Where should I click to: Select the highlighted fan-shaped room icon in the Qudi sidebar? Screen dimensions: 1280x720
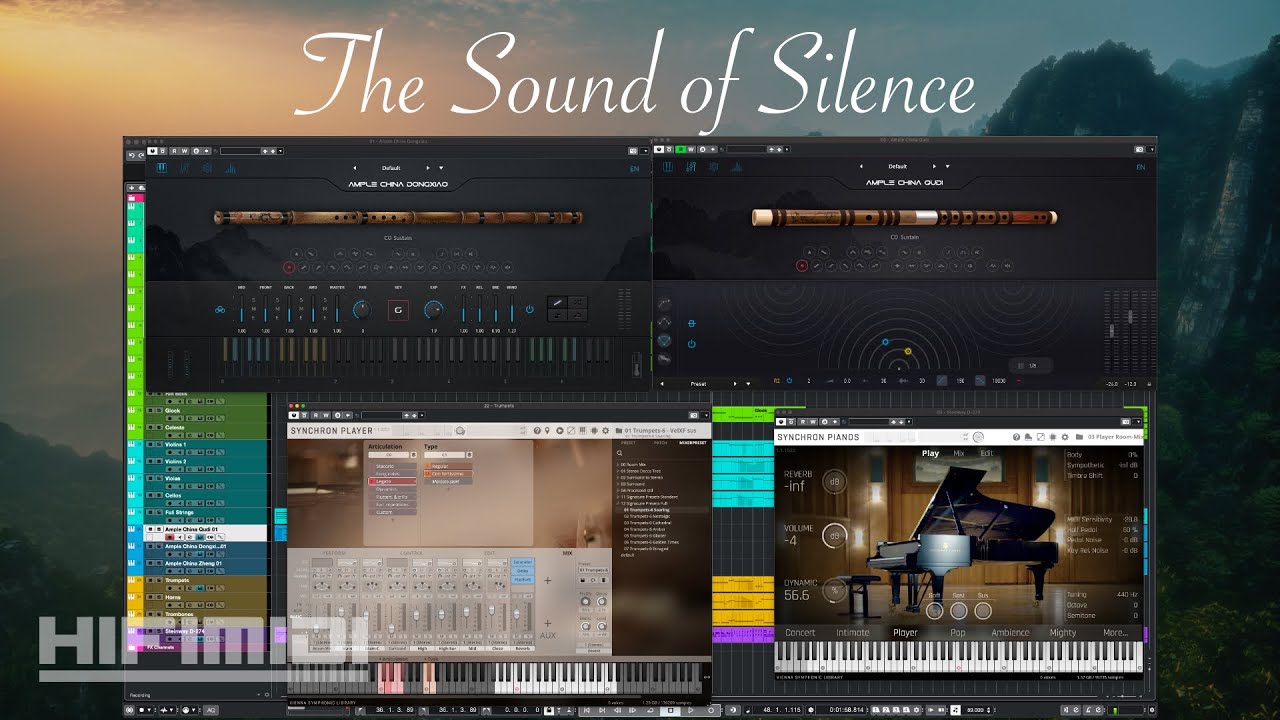tap(664, 340)
